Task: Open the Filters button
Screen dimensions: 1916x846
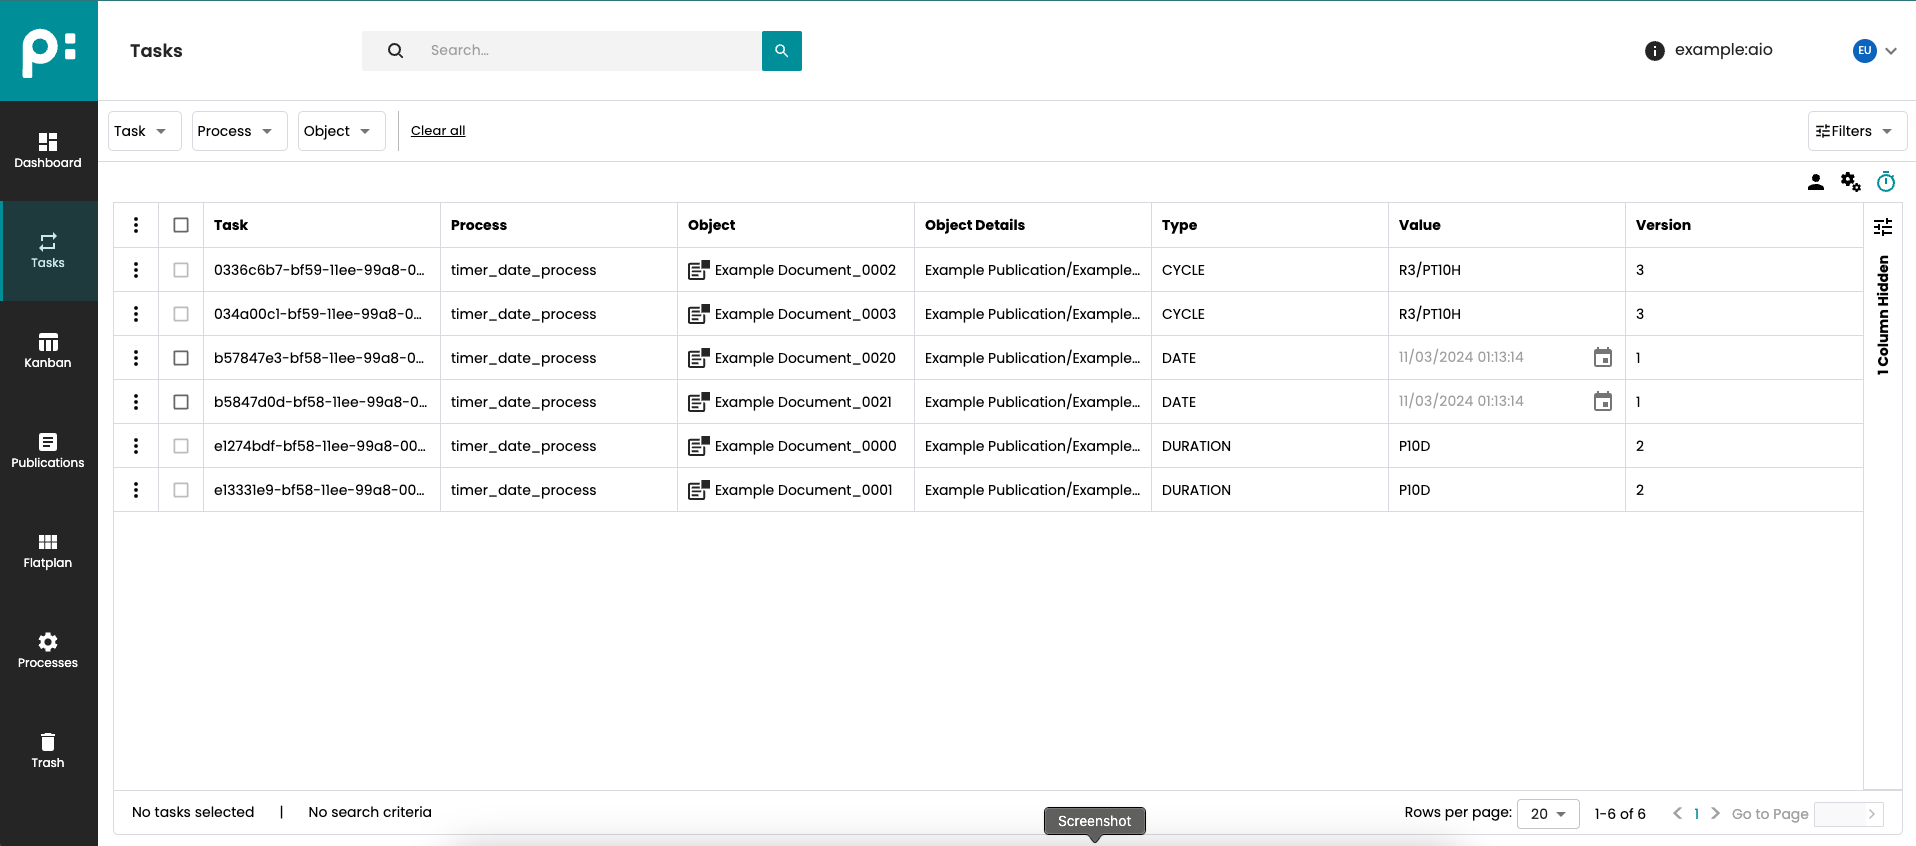Action: (1856, 131)
